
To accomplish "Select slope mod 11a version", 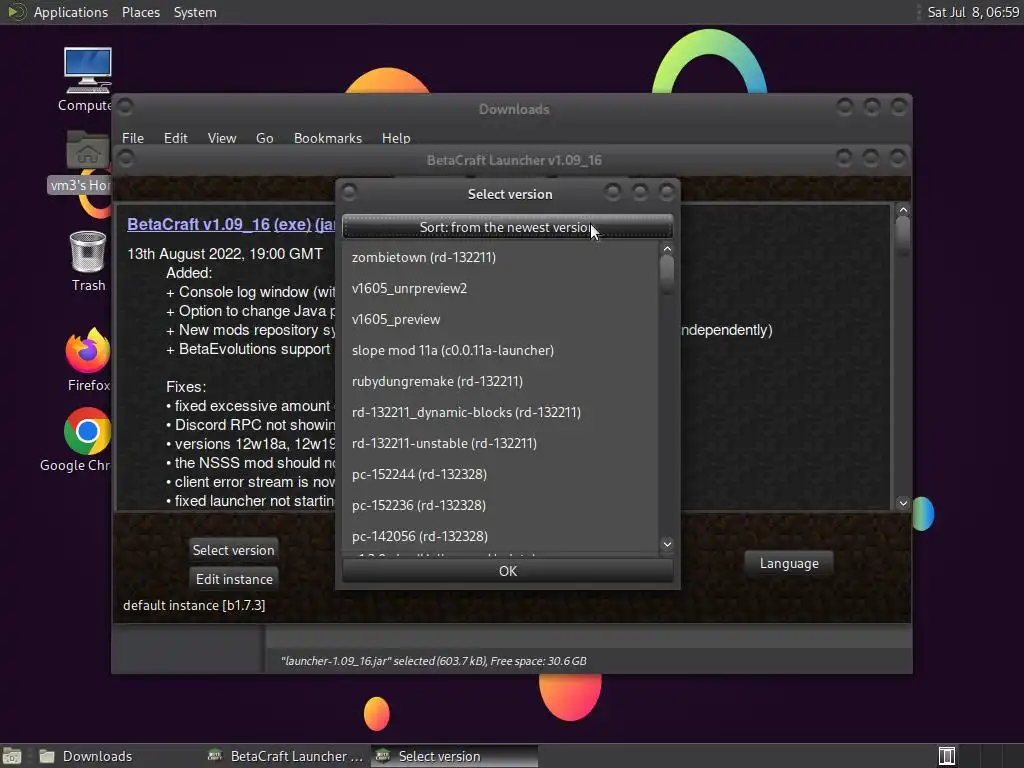I will (x=501, y=350).
